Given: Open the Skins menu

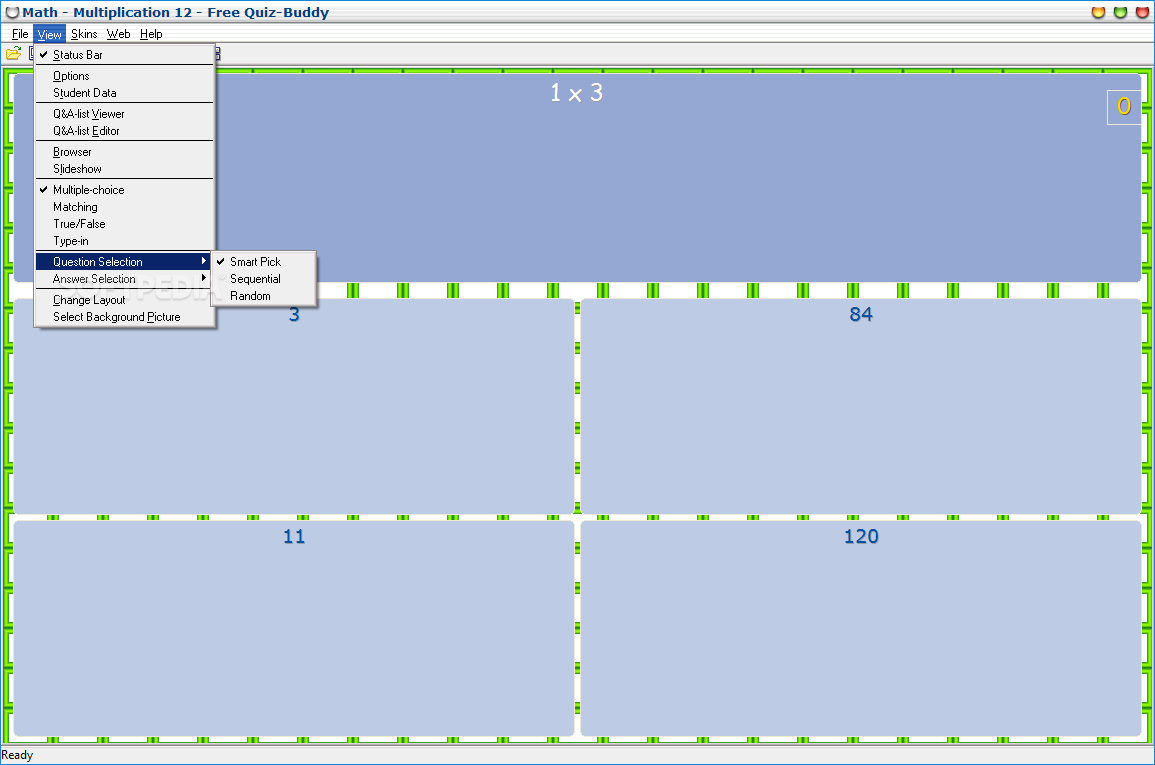Looking at the screenshot, I should click(x=84, y=34).
